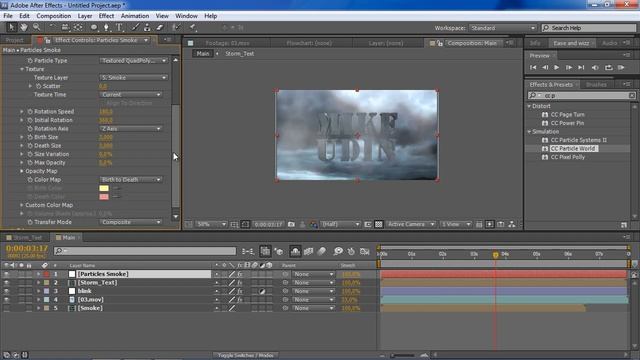Select CC Particle World effect
Viewport: 640px width, 360px height.
pos(573,149)
